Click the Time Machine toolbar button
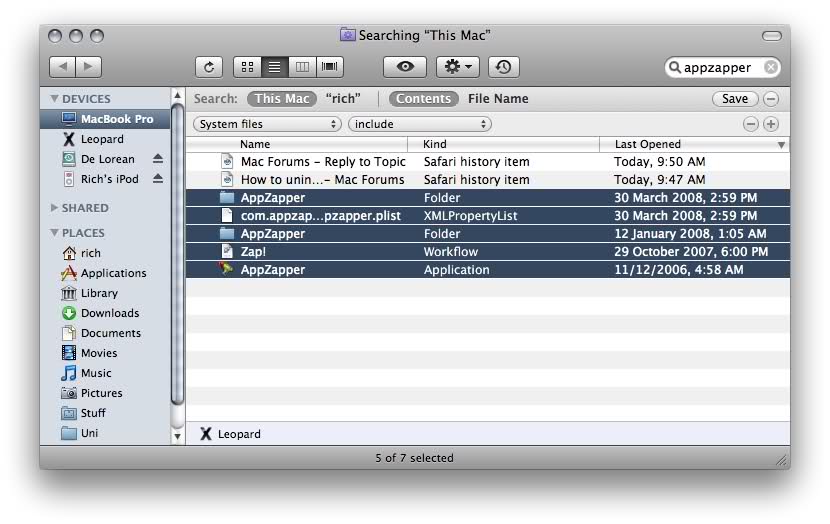Screen dimensions: 830x524 click(503, 67)
